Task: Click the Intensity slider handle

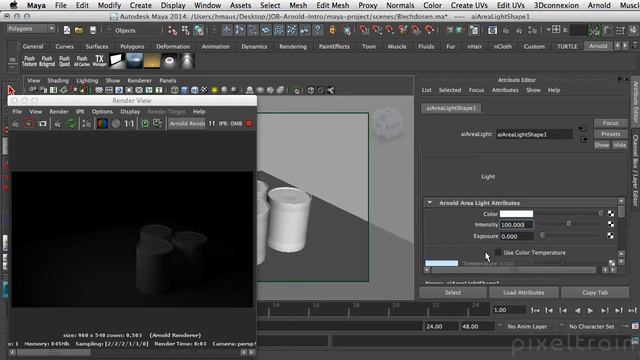Action: [569, 224]
